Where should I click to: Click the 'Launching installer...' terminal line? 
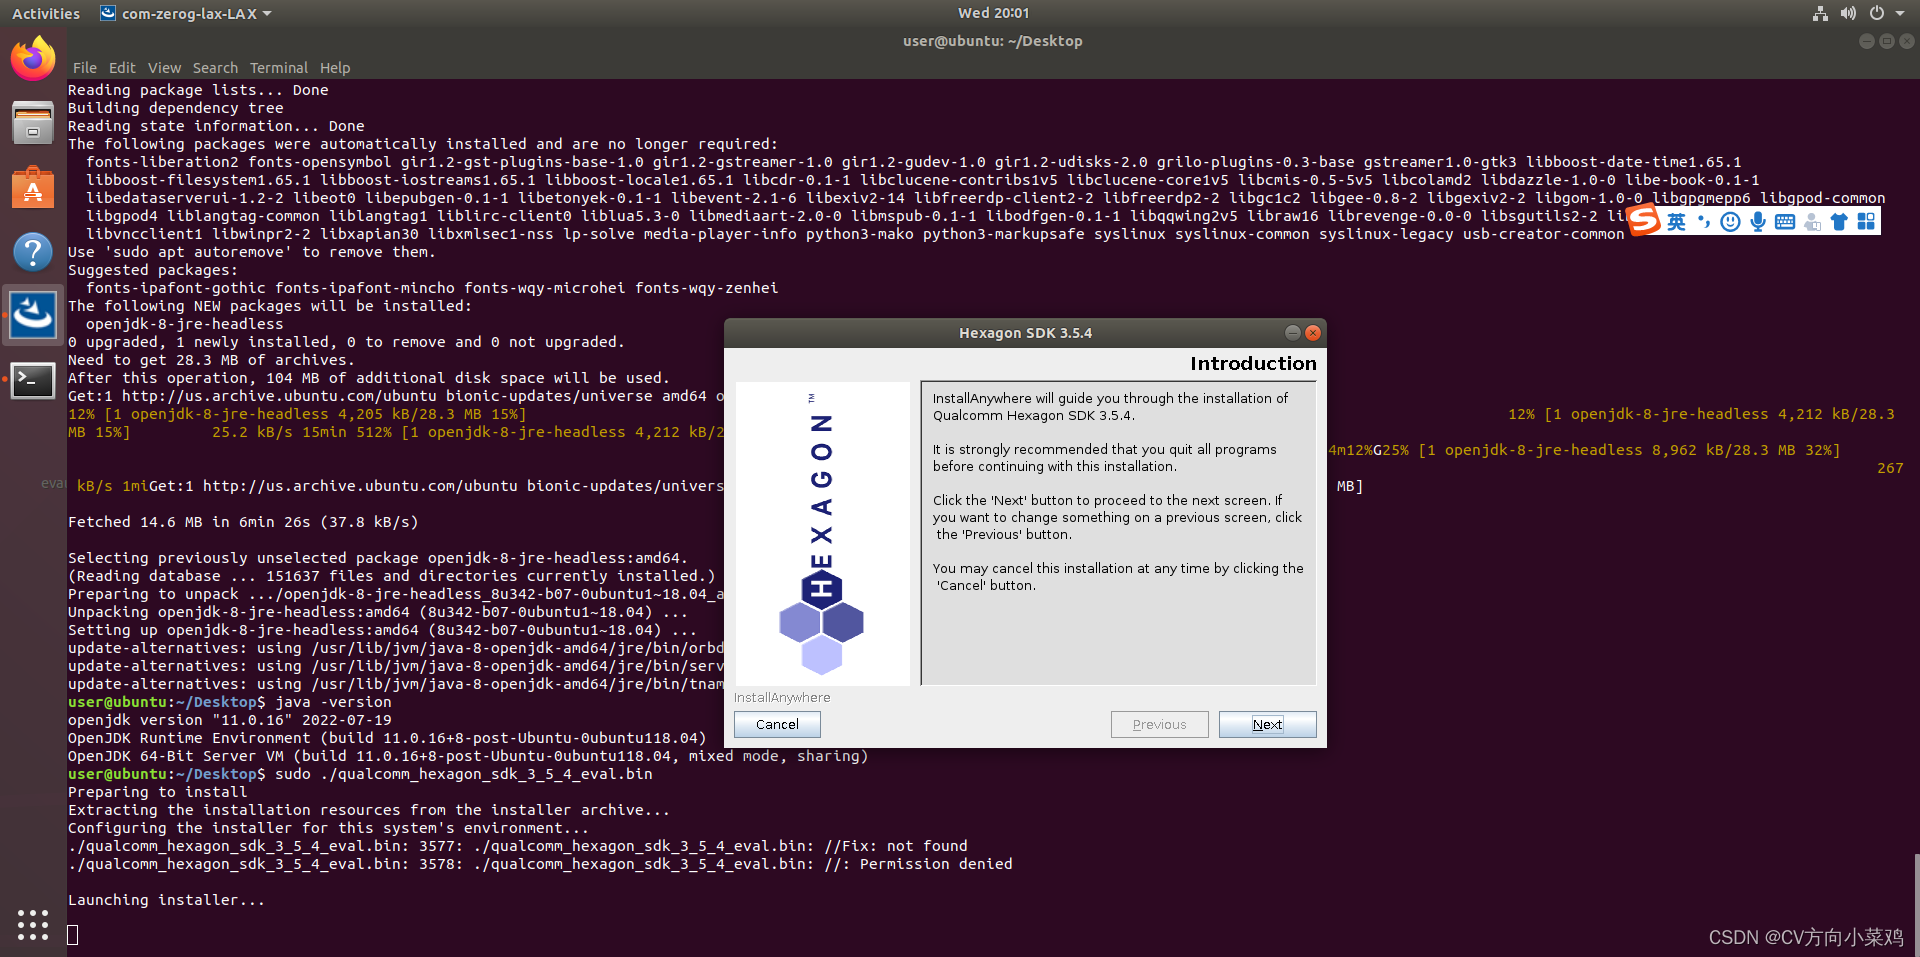pos(166,900)
